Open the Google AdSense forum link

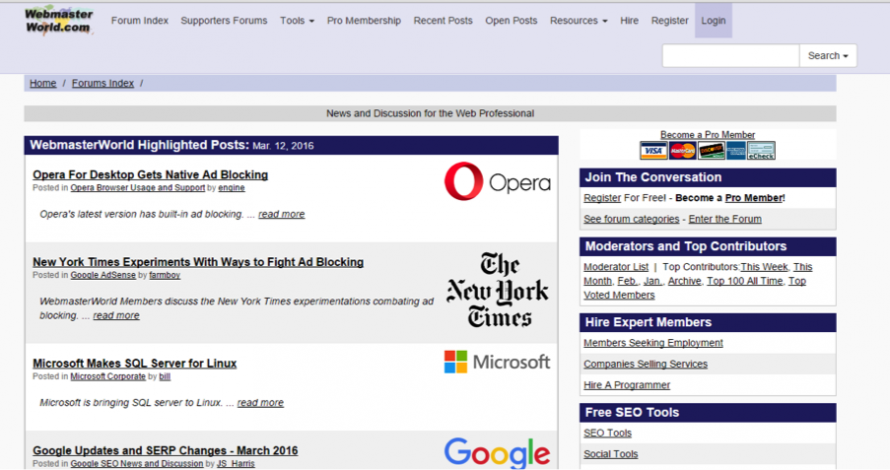[103, 275]
